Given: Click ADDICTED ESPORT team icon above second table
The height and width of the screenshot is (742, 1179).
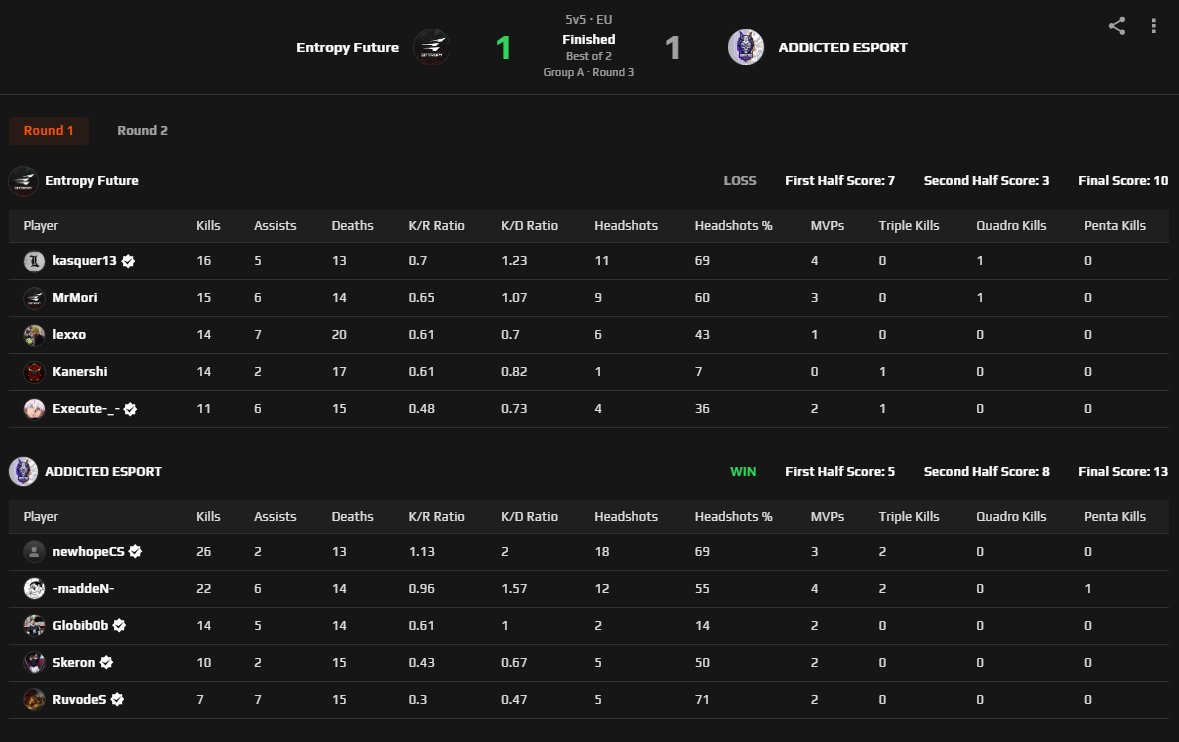Looking at the screenshot, I should (x=23, y=471).
